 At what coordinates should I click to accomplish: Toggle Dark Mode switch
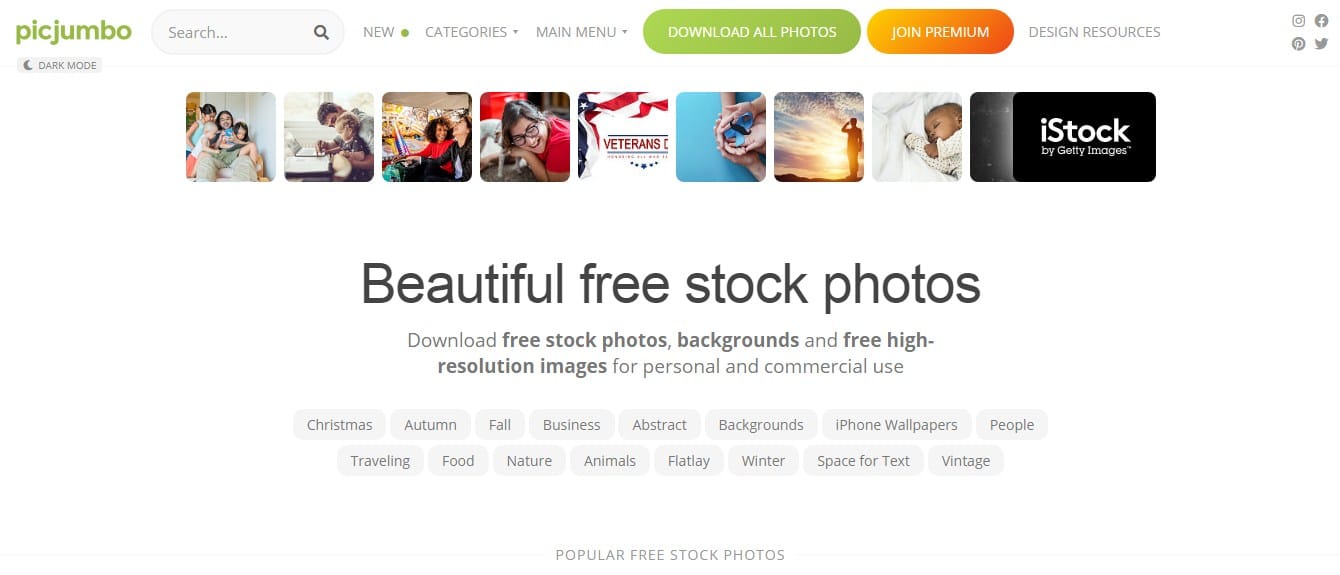point(59,65)
